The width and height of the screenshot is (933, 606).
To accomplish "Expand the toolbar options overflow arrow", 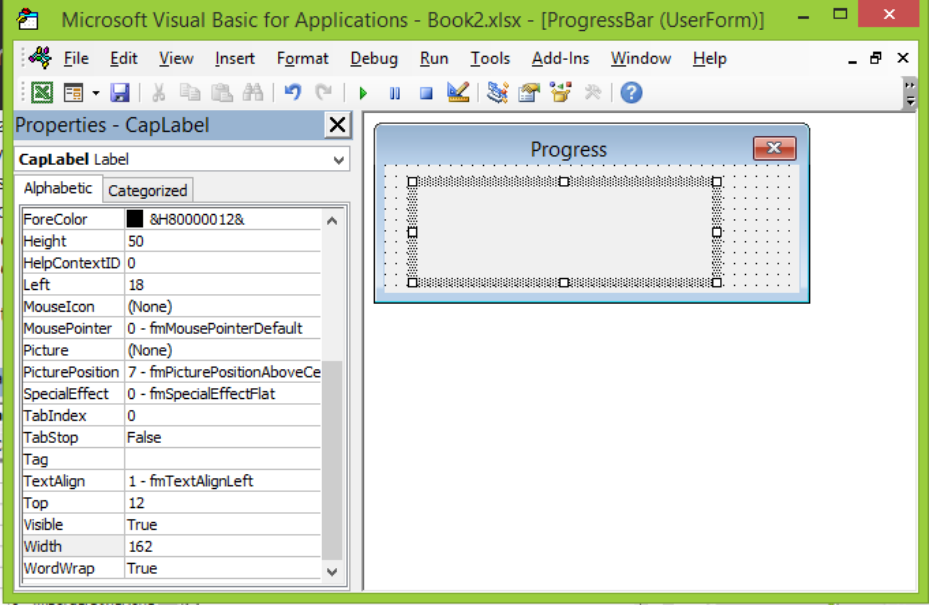I will point(909,93).
